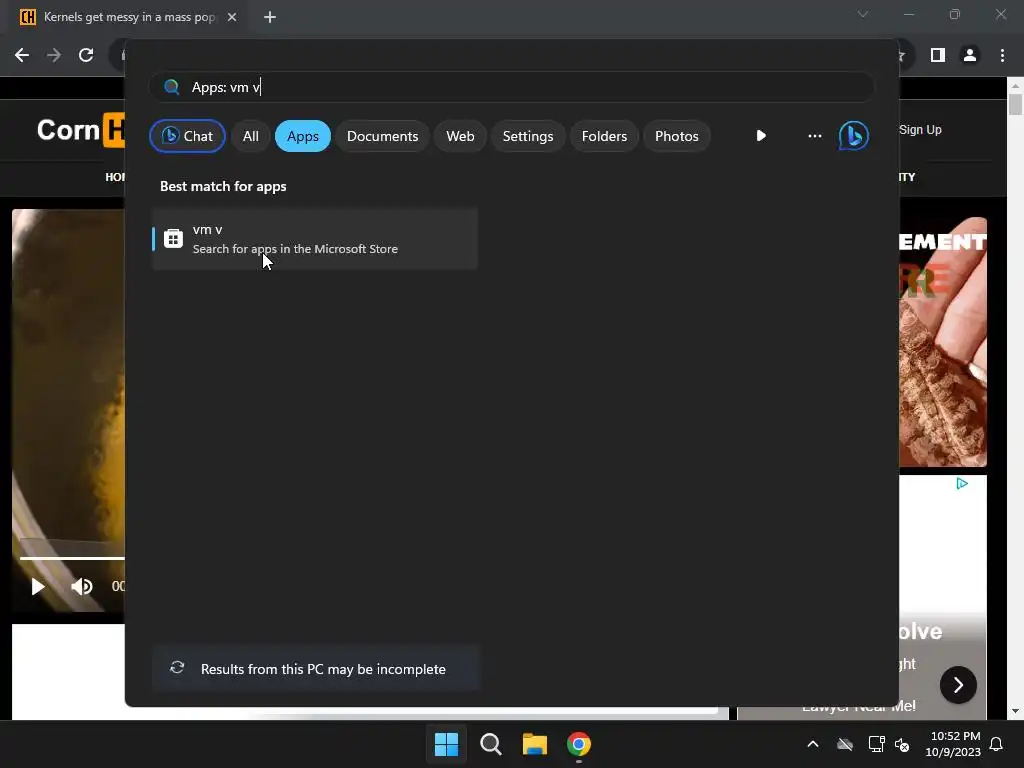Open the three-dot search options menu
The image size is (1024, 768).
[814, 136]
